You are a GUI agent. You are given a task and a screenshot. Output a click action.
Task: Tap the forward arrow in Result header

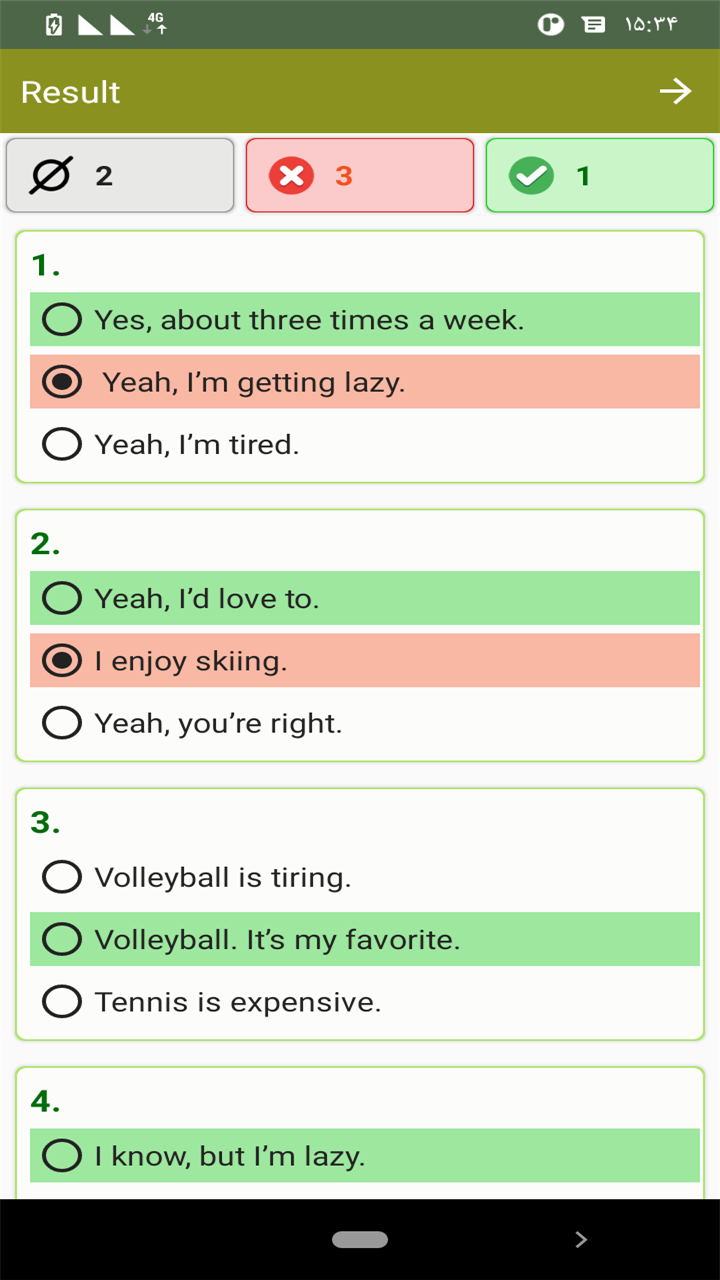(675, 92)
